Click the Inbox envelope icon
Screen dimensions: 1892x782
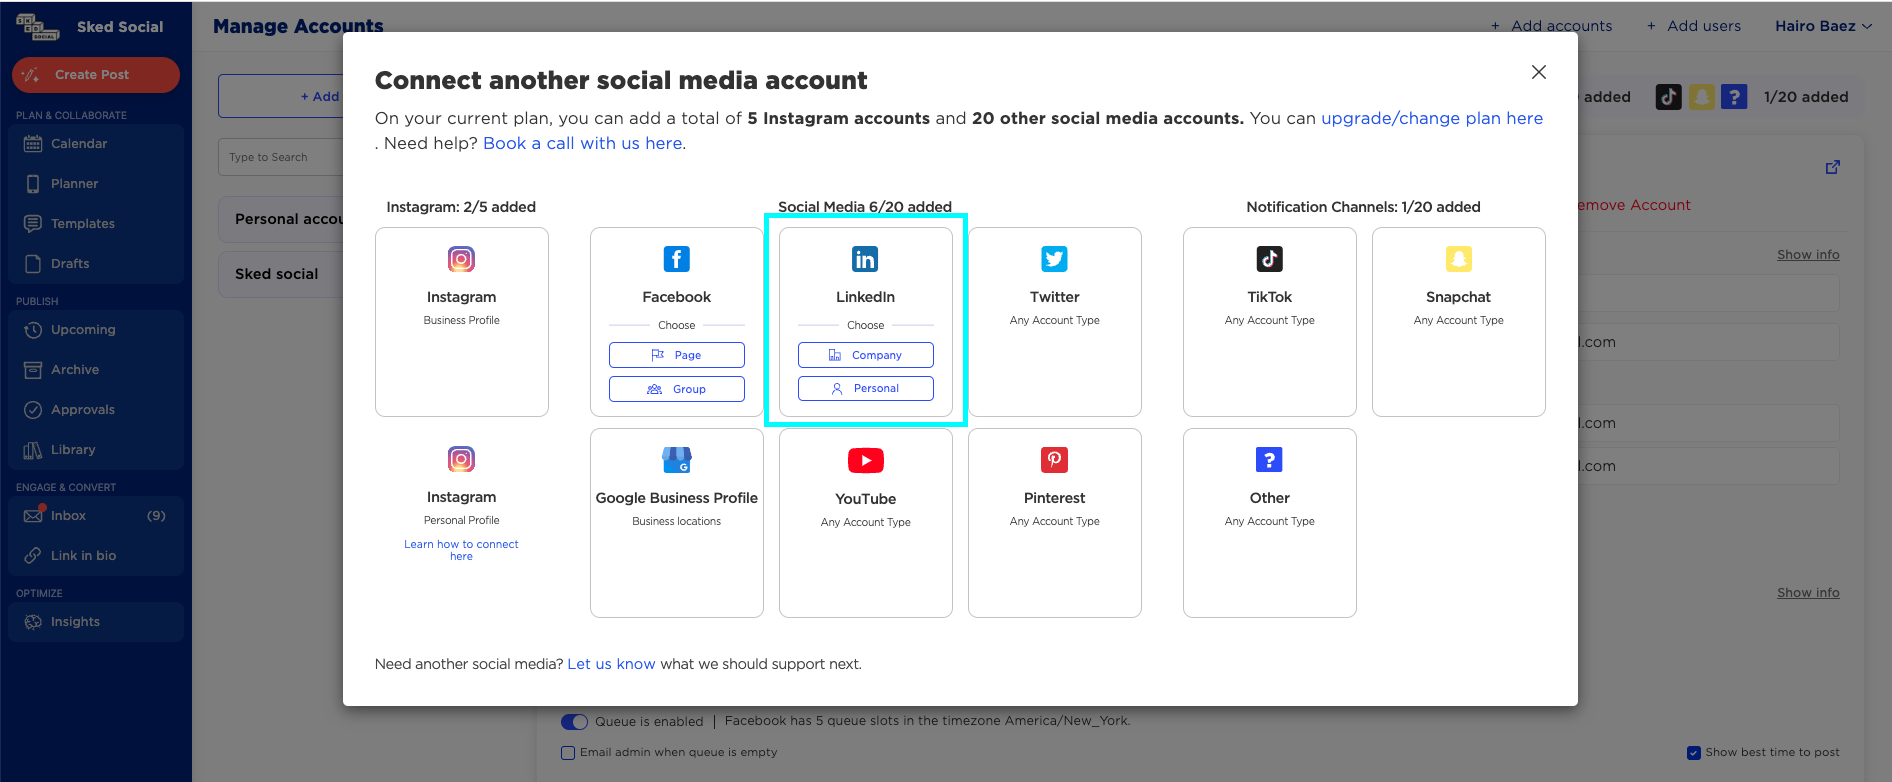coord(33,516)
